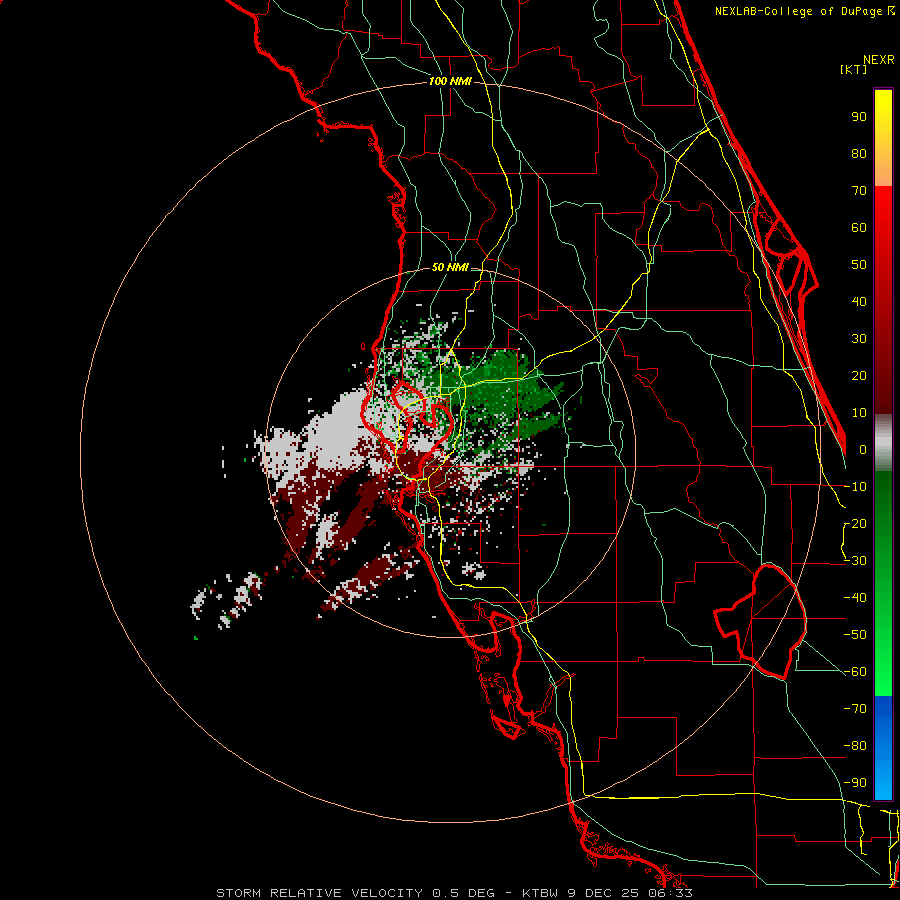900x900 pixels.
Task: Click the 10 knot scale value
Action: coord(859,413)
